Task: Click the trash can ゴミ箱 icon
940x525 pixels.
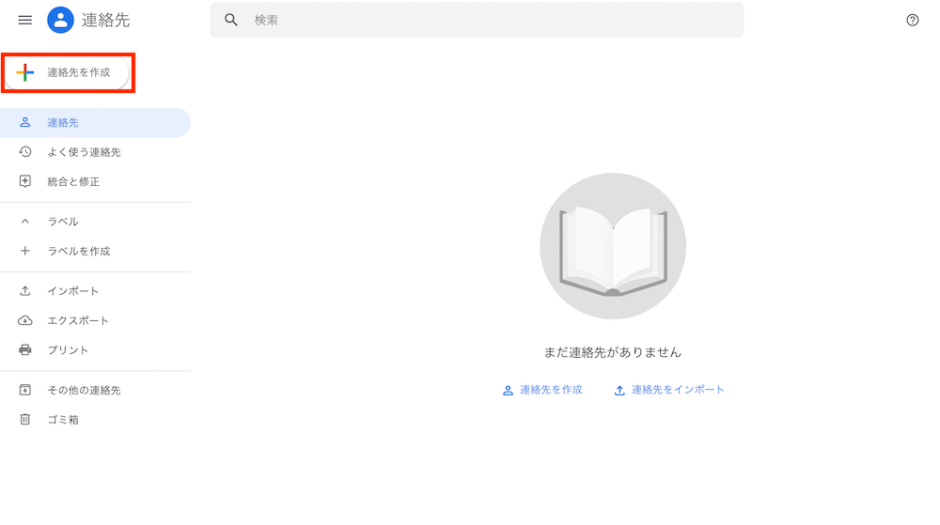Action: pos(26,420)
